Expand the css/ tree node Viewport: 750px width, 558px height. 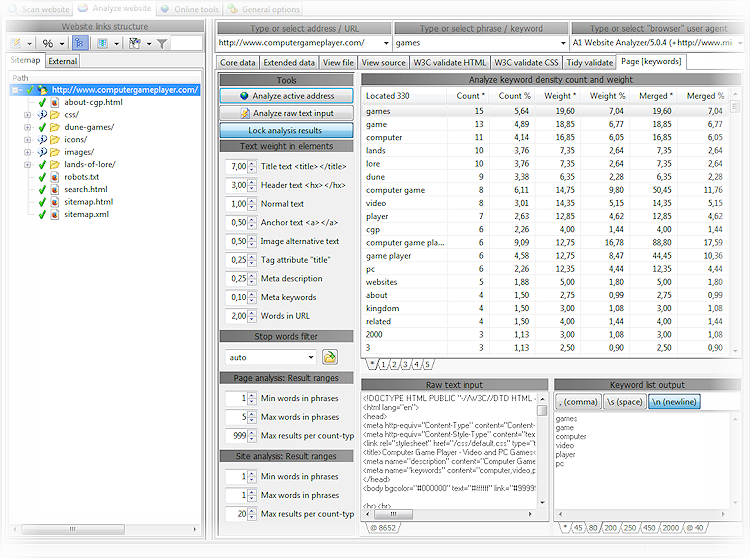[27, 115]
